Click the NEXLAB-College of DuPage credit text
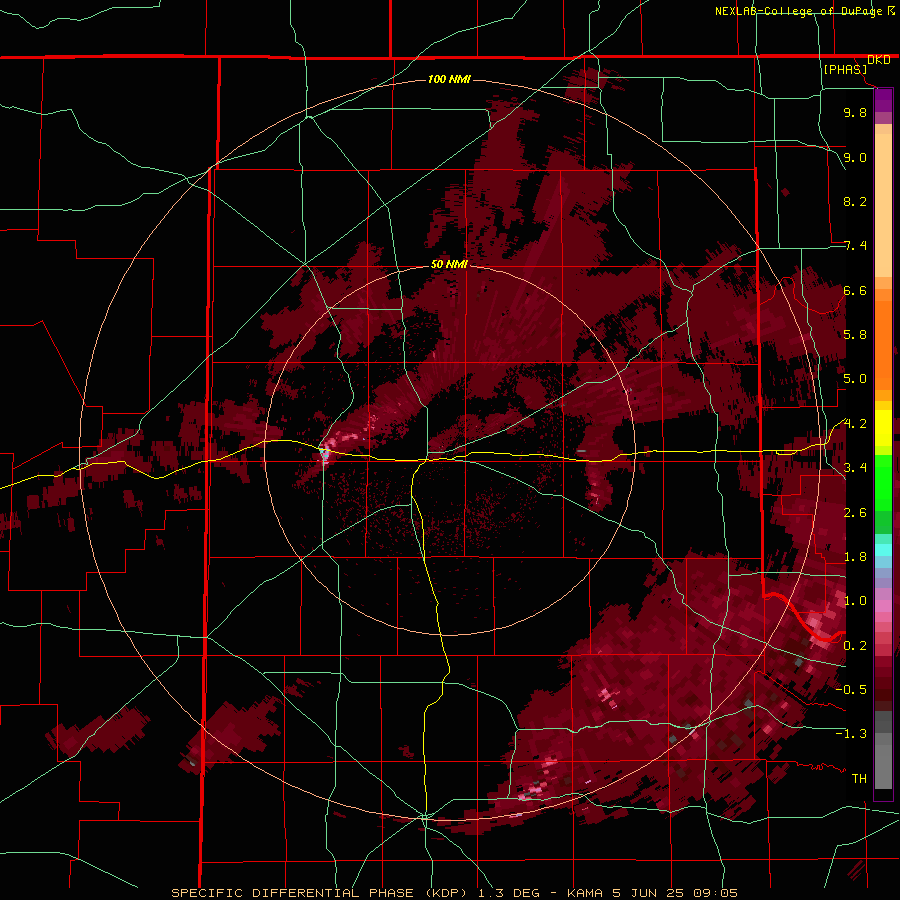Viewport: 900px width, 900px height. coord(798,11)
